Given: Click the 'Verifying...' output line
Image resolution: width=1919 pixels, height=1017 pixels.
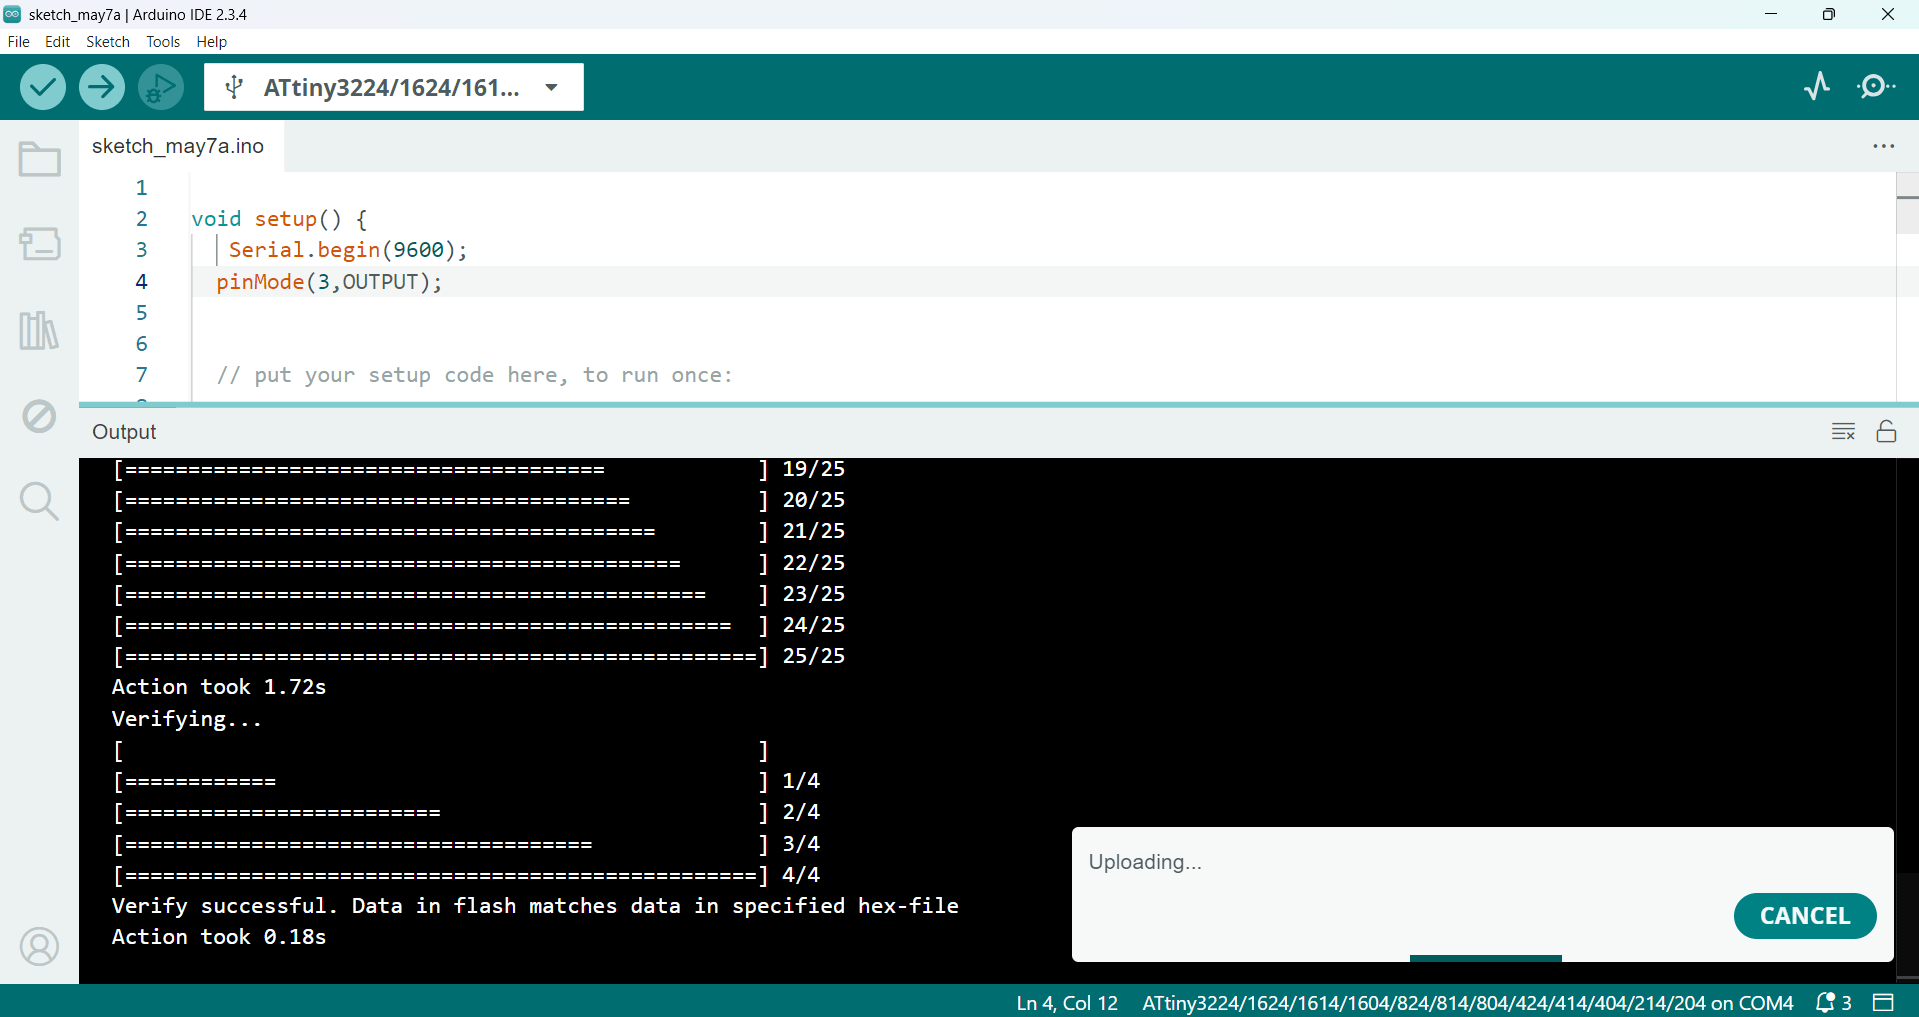Looking at the screenshot, I should click(x=186, y=719).
